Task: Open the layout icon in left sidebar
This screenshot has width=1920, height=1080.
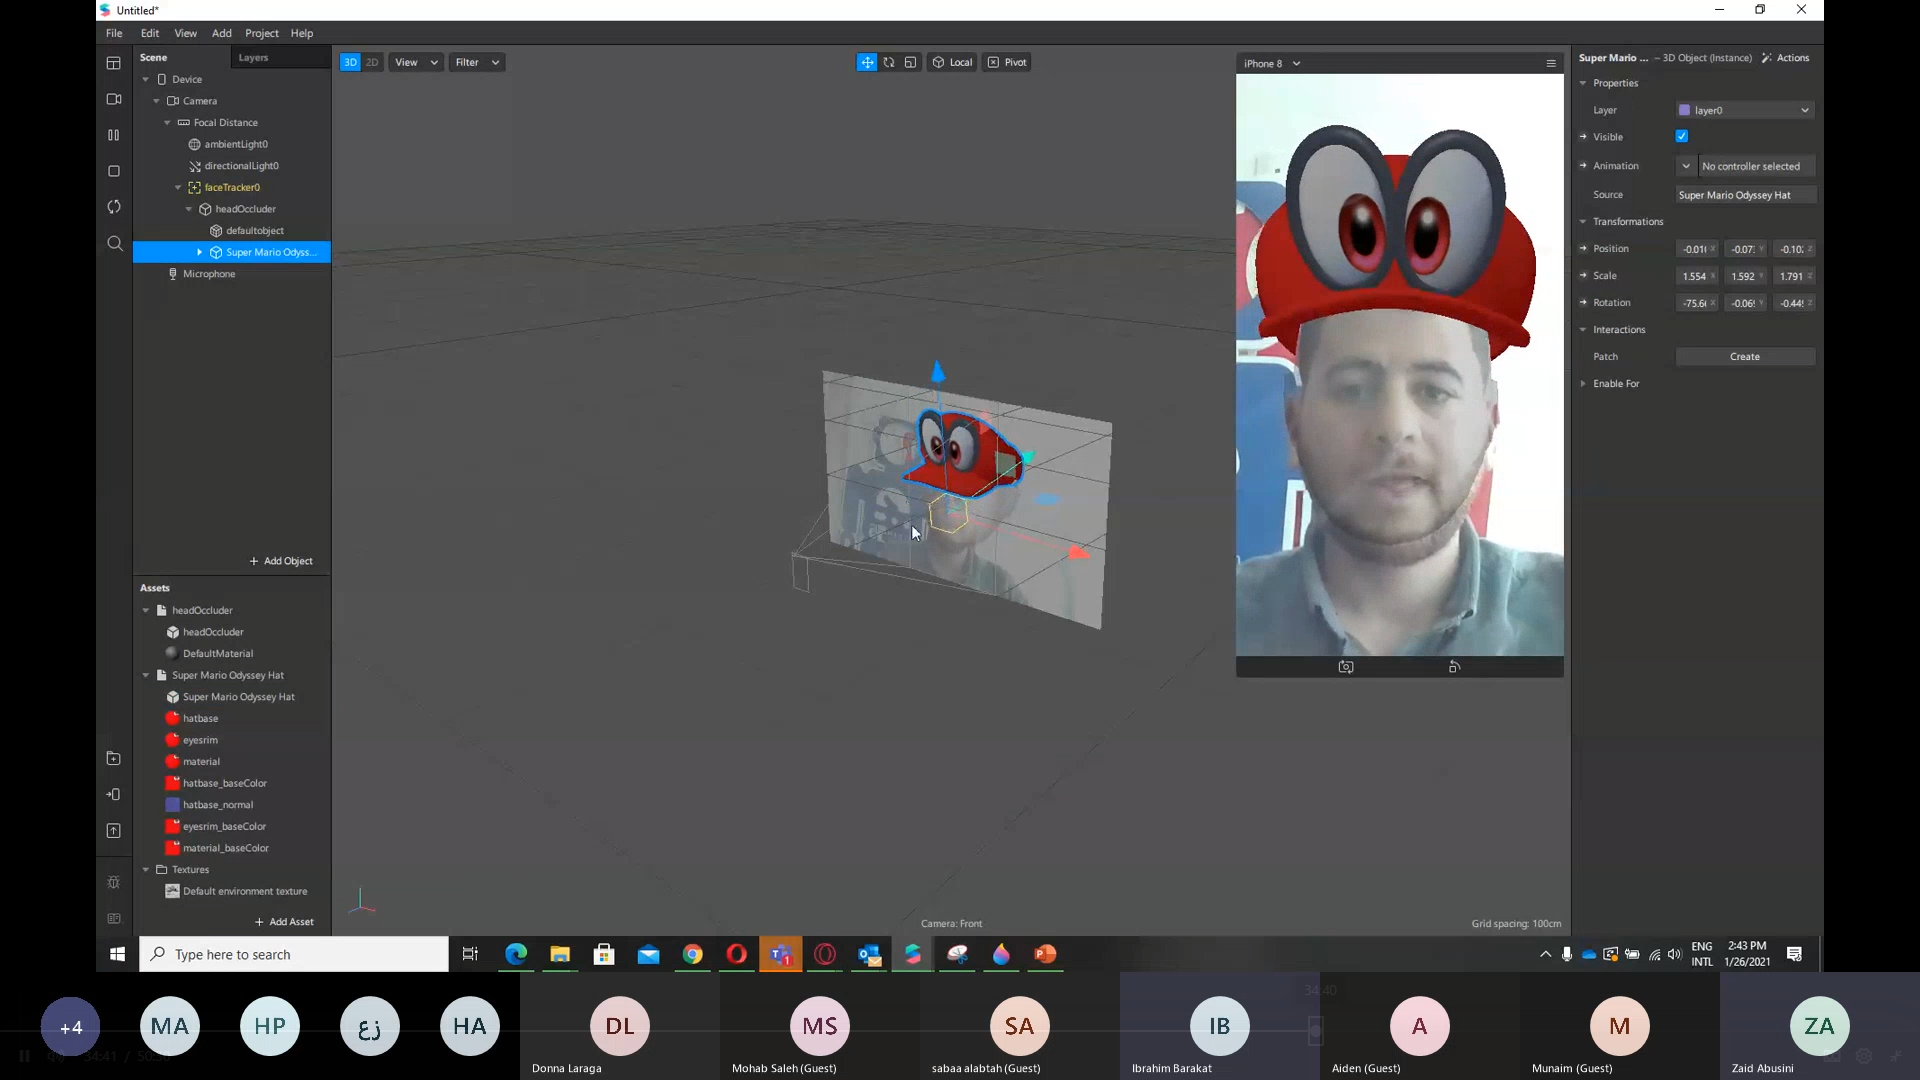Action: (114, 63)
